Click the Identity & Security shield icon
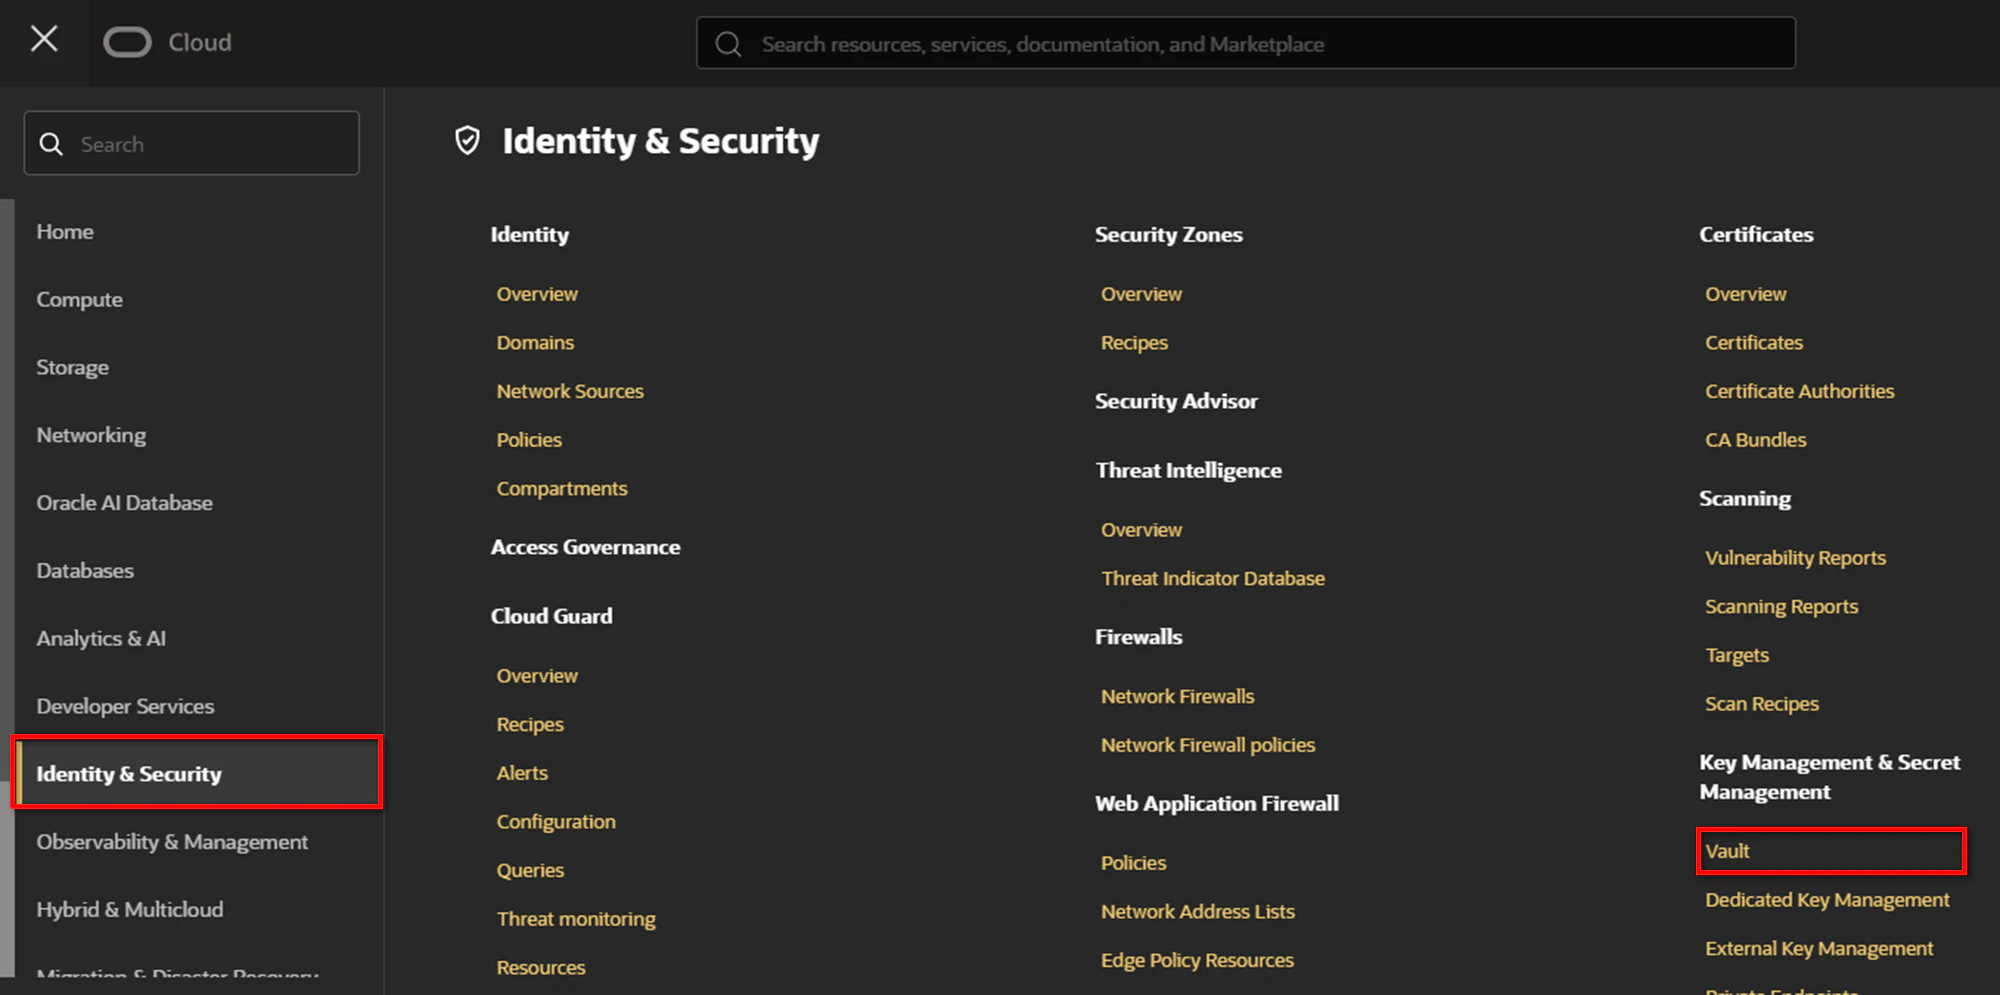Viewport: 2000px width, 995px height. point(467,140)
